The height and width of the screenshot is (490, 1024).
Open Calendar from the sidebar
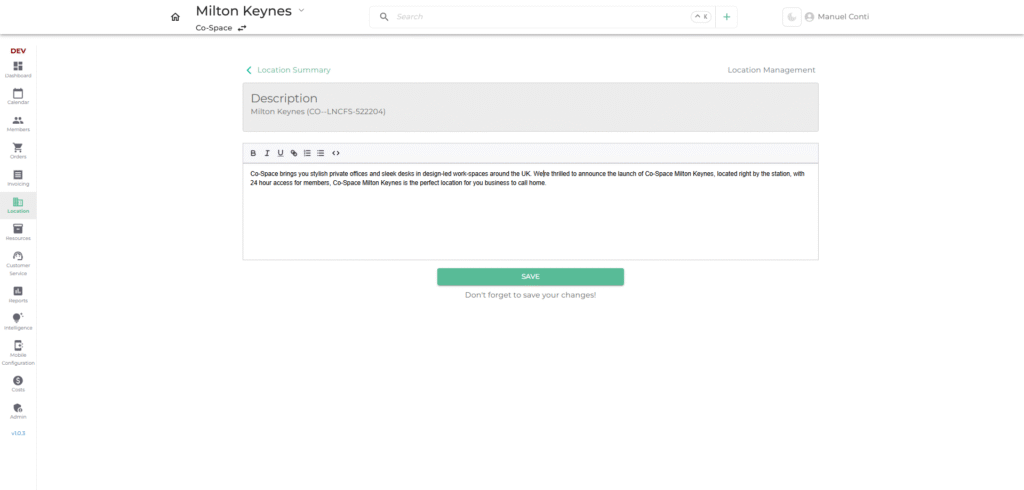click(18, 96)
